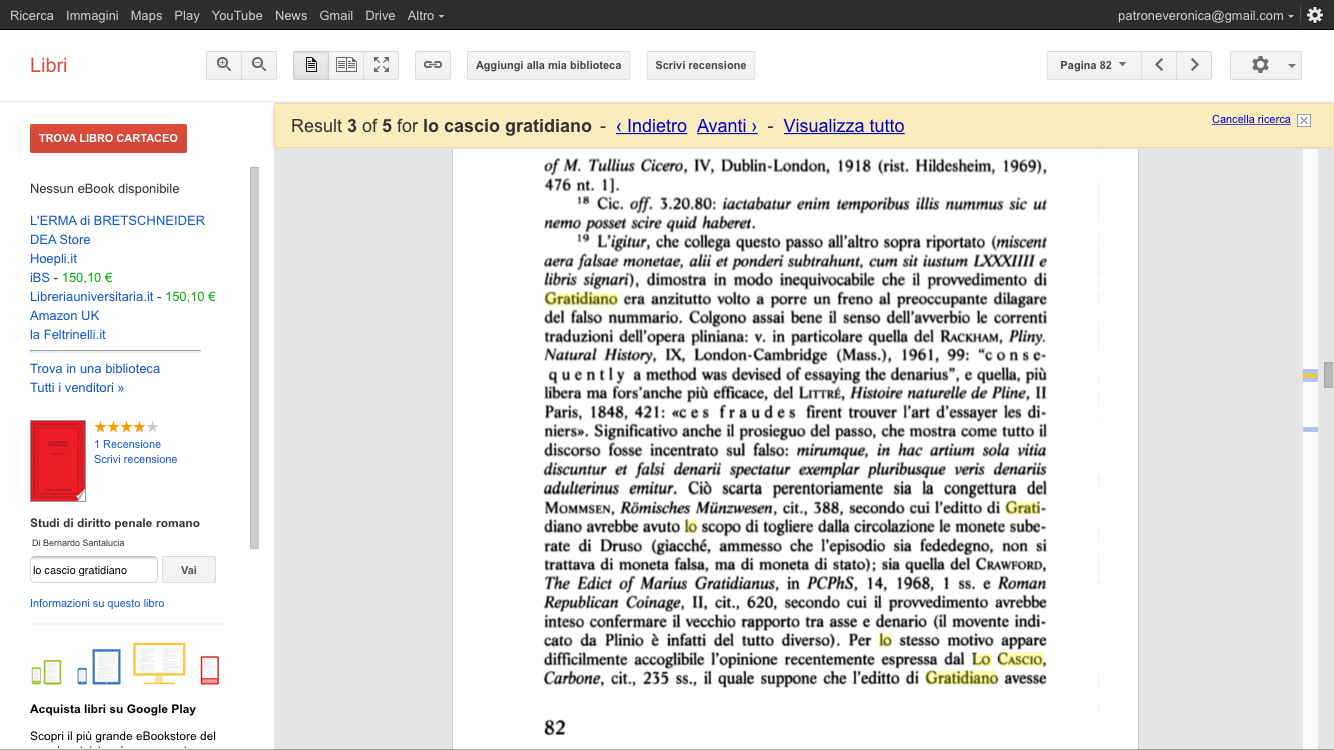Click Aggiungi alla mia biblioteca button
The width and height of the screenshot is (1334, 750).
[x=548, y=65]
